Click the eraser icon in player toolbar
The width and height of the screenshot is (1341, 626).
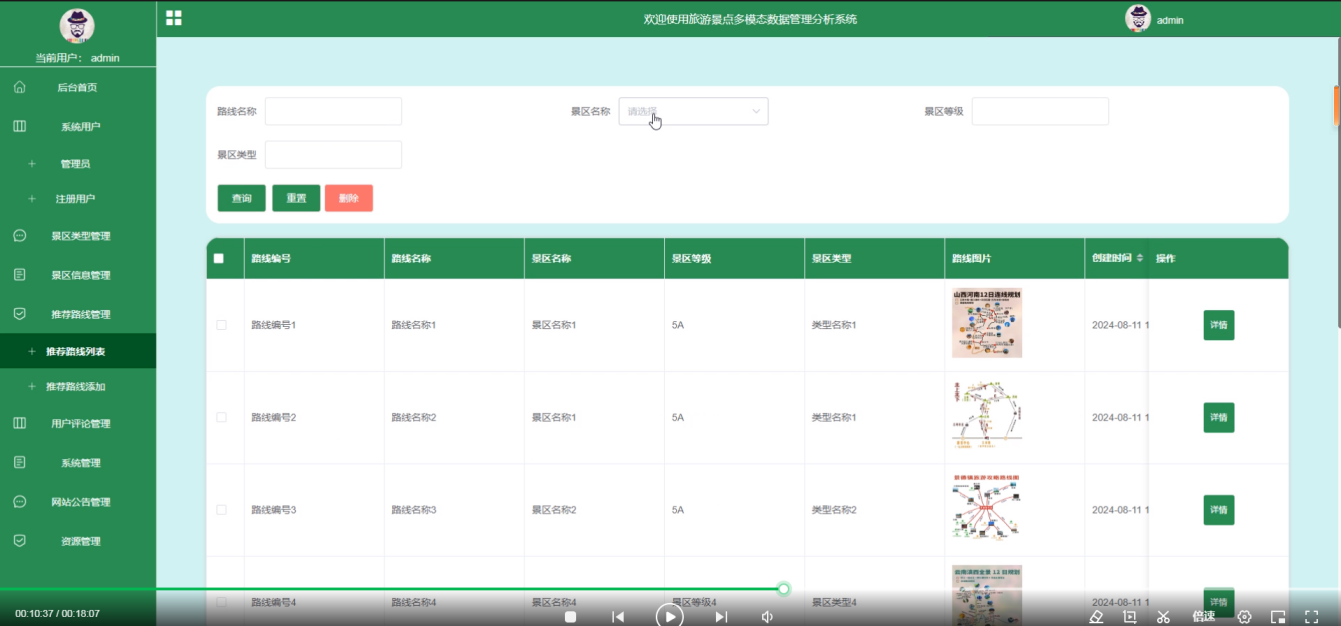(1096, 617)
